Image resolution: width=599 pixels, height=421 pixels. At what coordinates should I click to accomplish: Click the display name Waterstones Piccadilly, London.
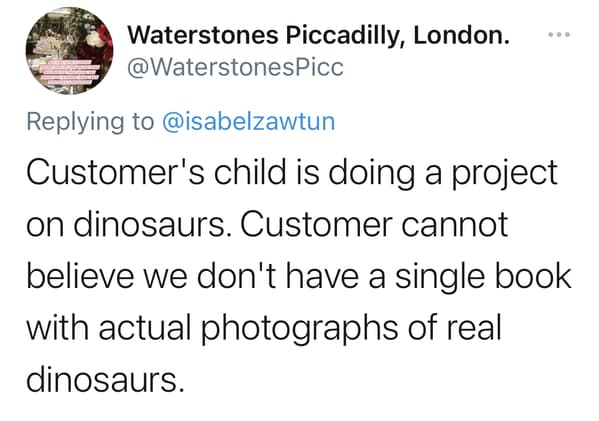[x=319, y=36]
